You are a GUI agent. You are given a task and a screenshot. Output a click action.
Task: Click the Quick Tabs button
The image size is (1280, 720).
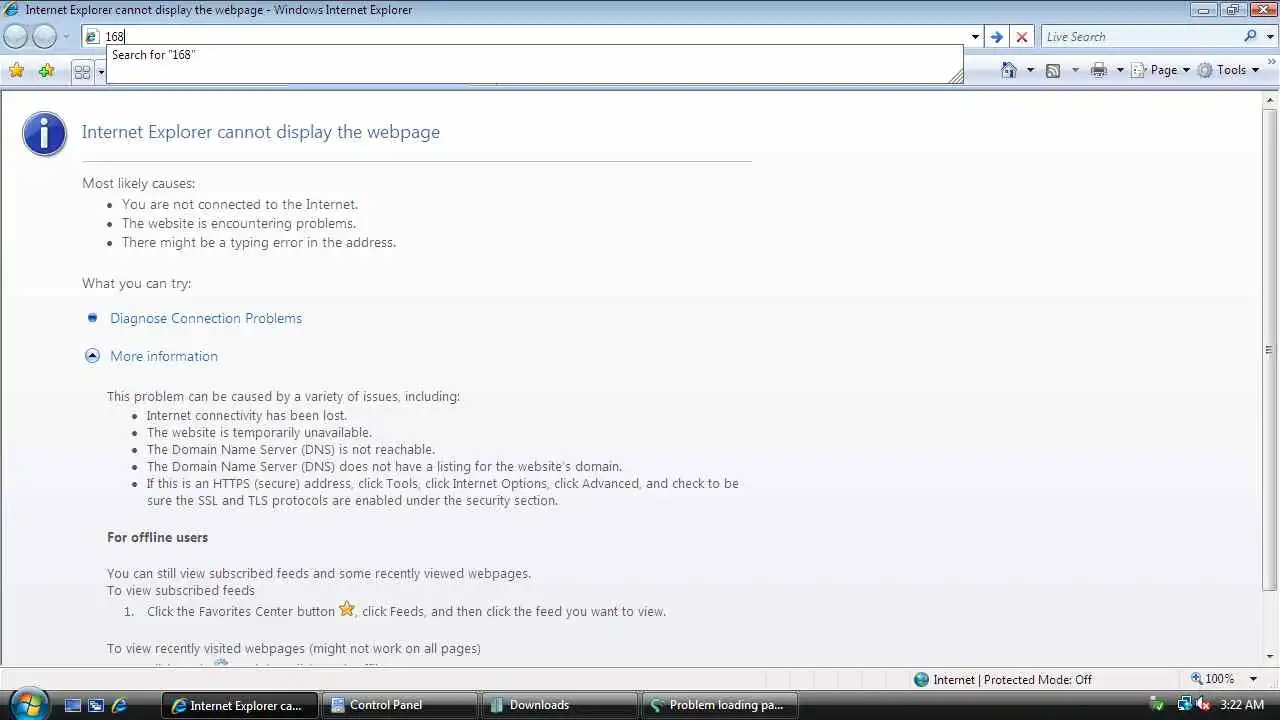(x=82, y=72)
